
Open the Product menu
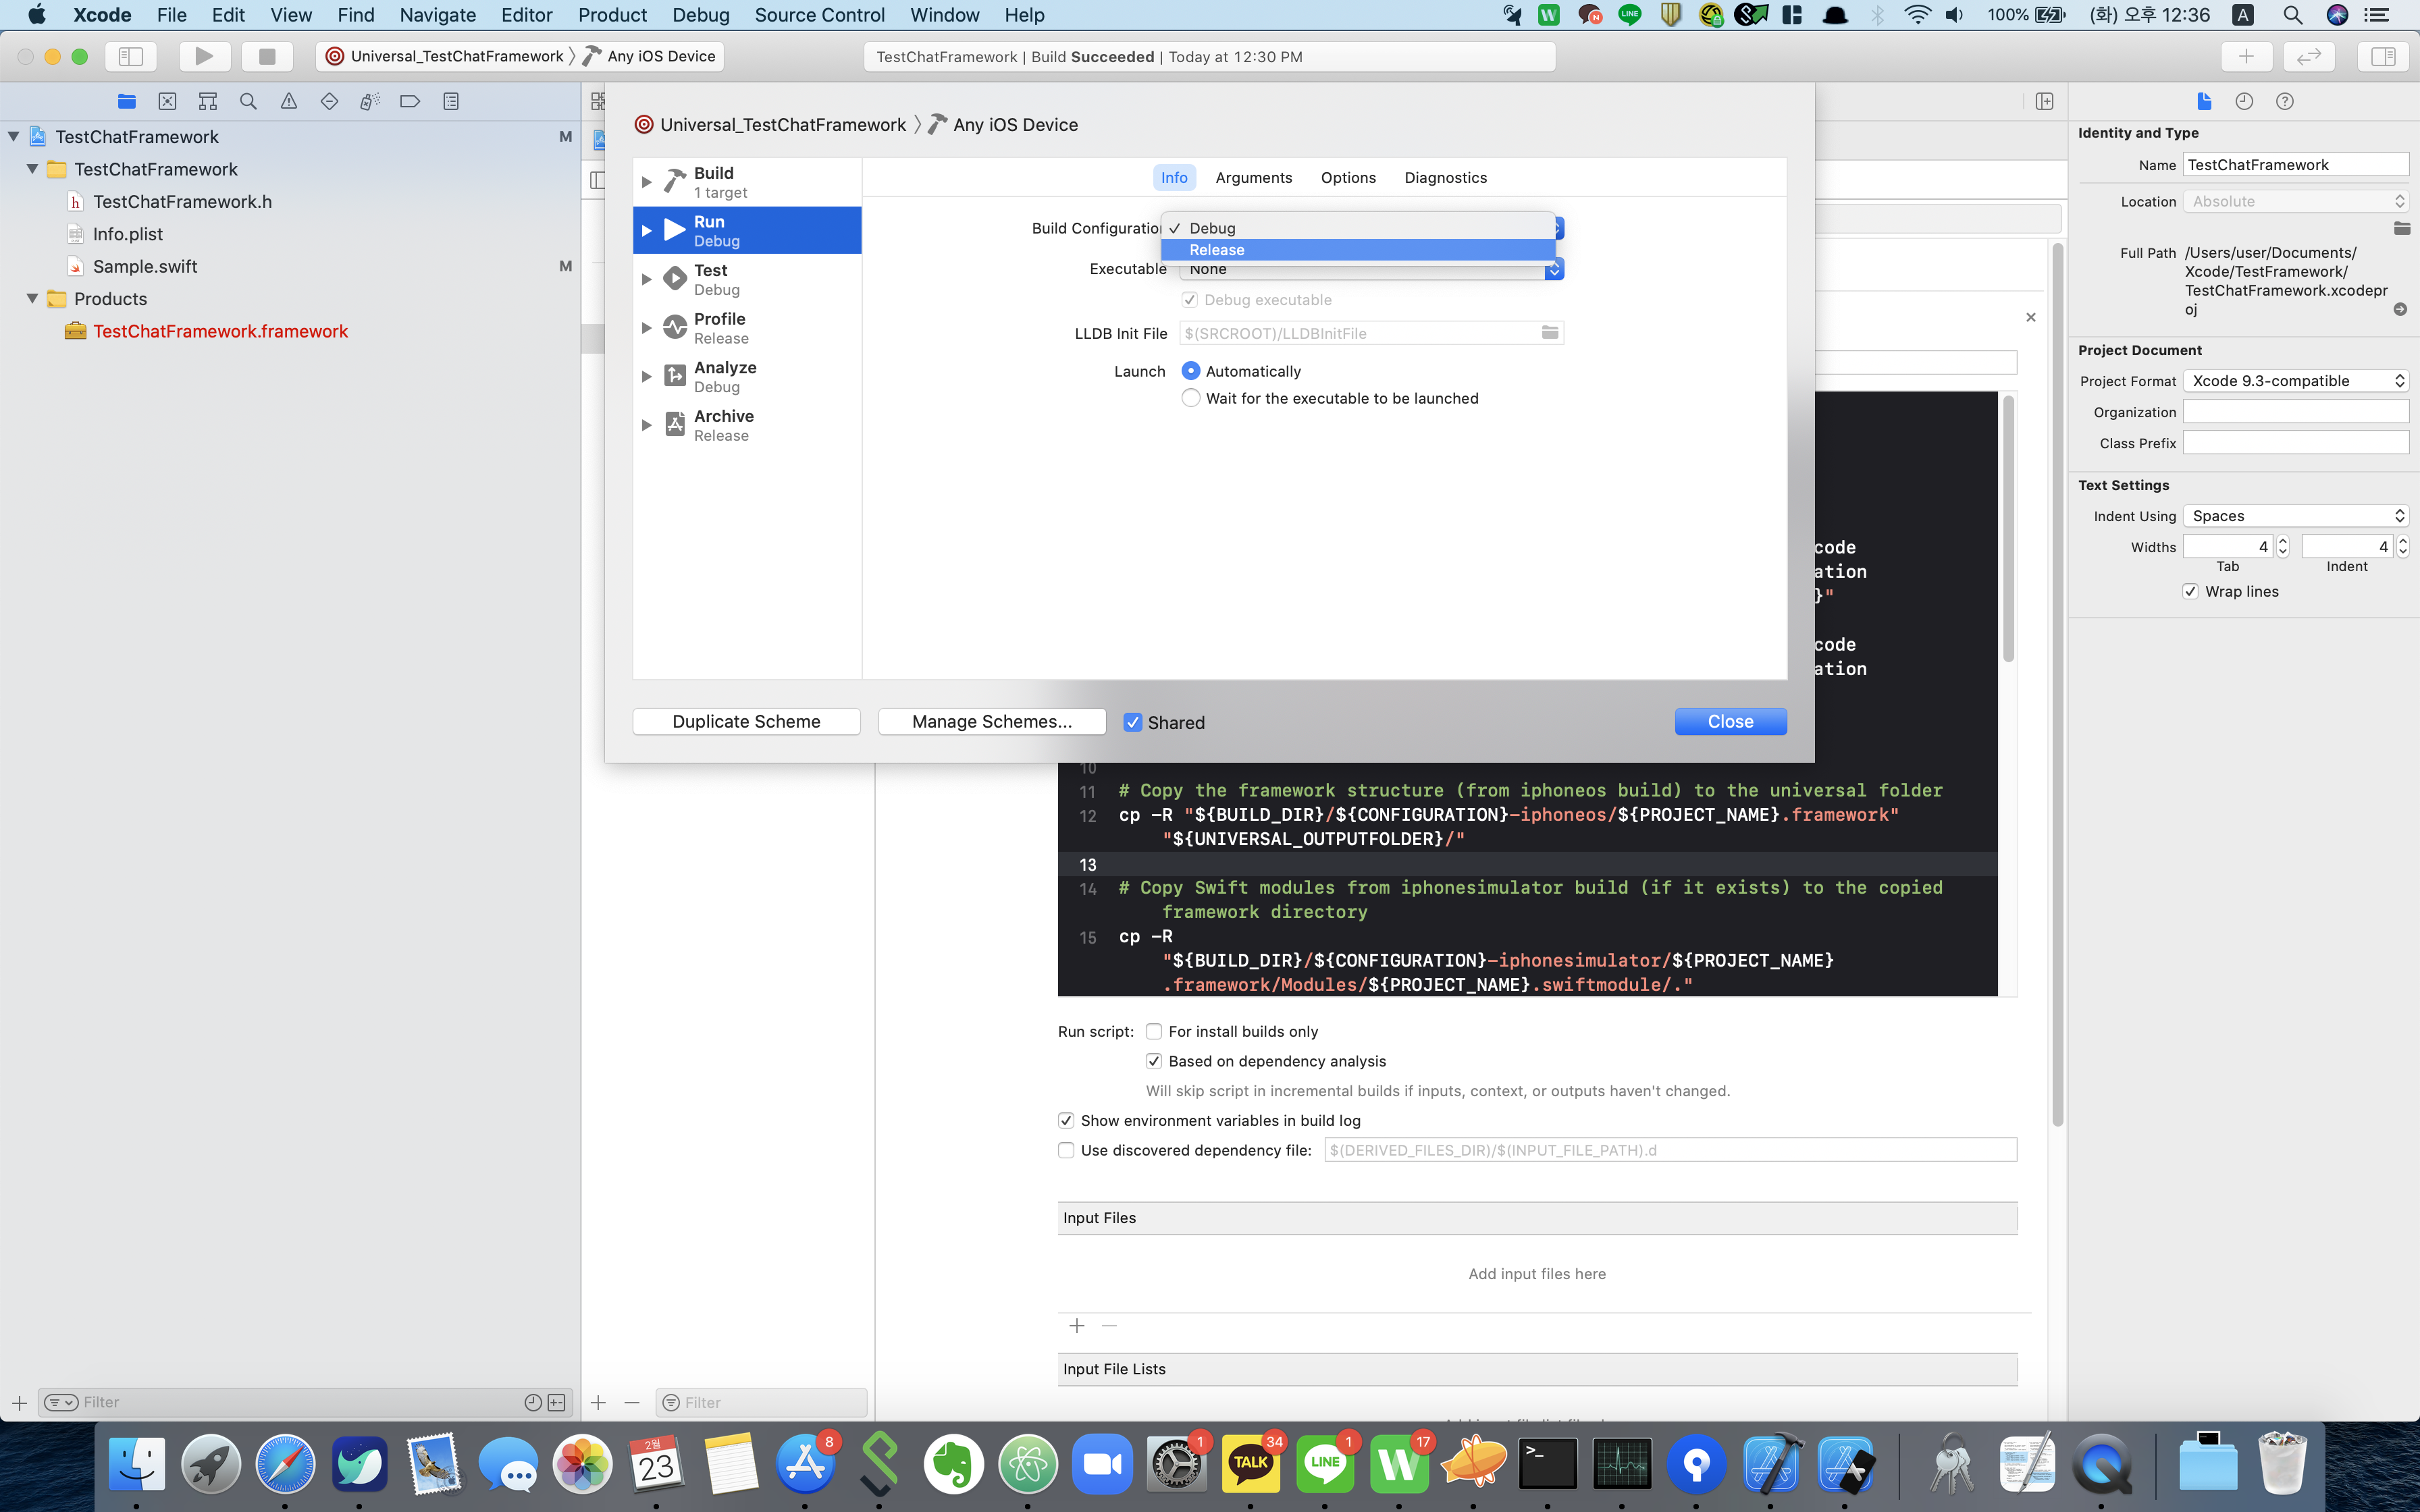click(612, 15)
